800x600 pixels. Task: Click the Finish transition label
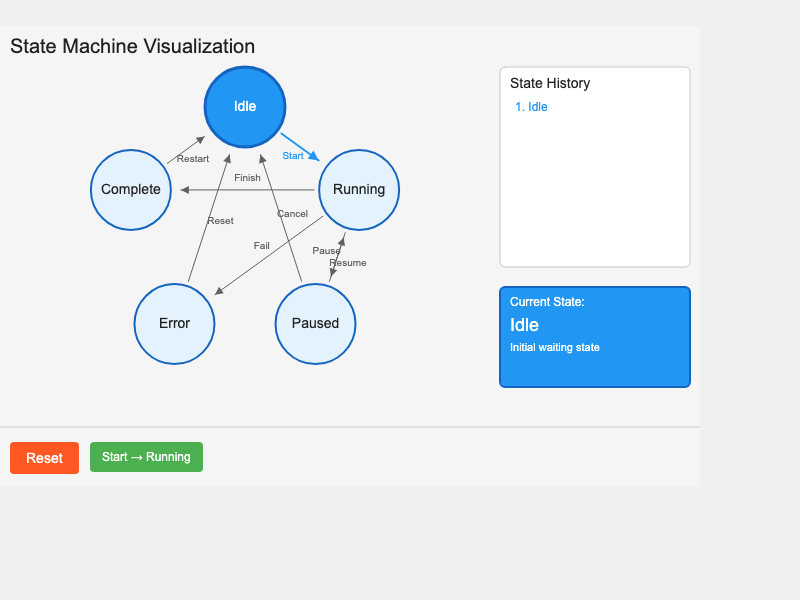[247, 178]
